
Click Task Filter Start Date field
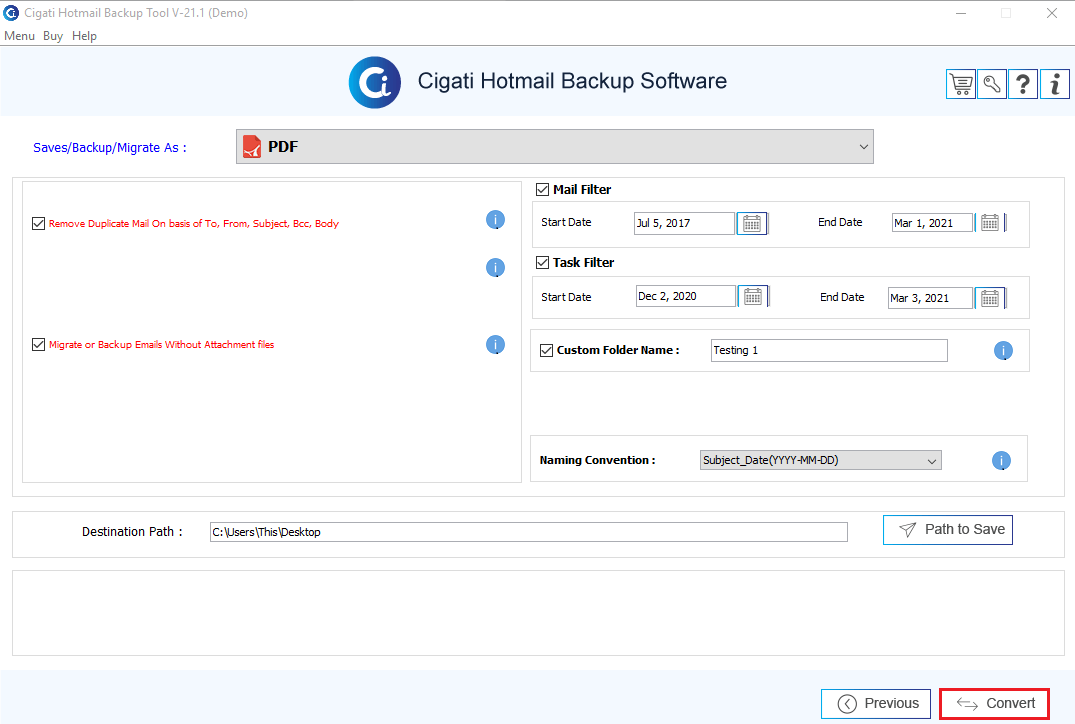coord(686,296)
